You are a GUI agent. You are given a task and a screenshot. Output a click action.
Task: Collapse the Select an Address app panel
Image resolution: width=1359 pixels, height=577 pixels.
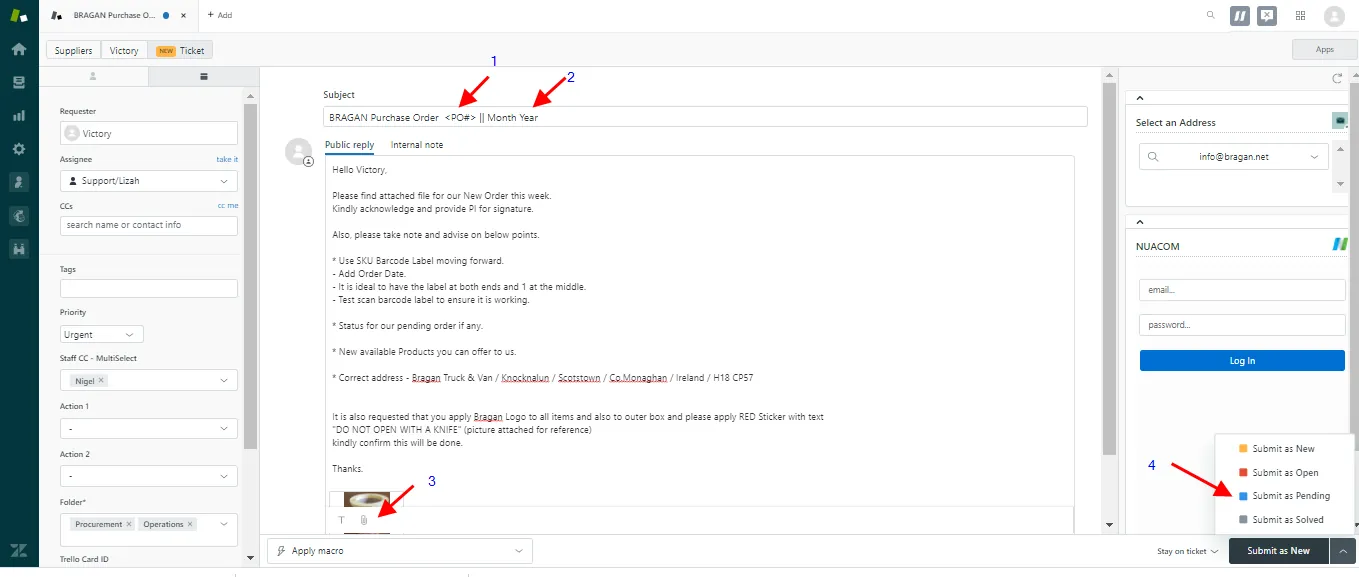click(1141, 98)
